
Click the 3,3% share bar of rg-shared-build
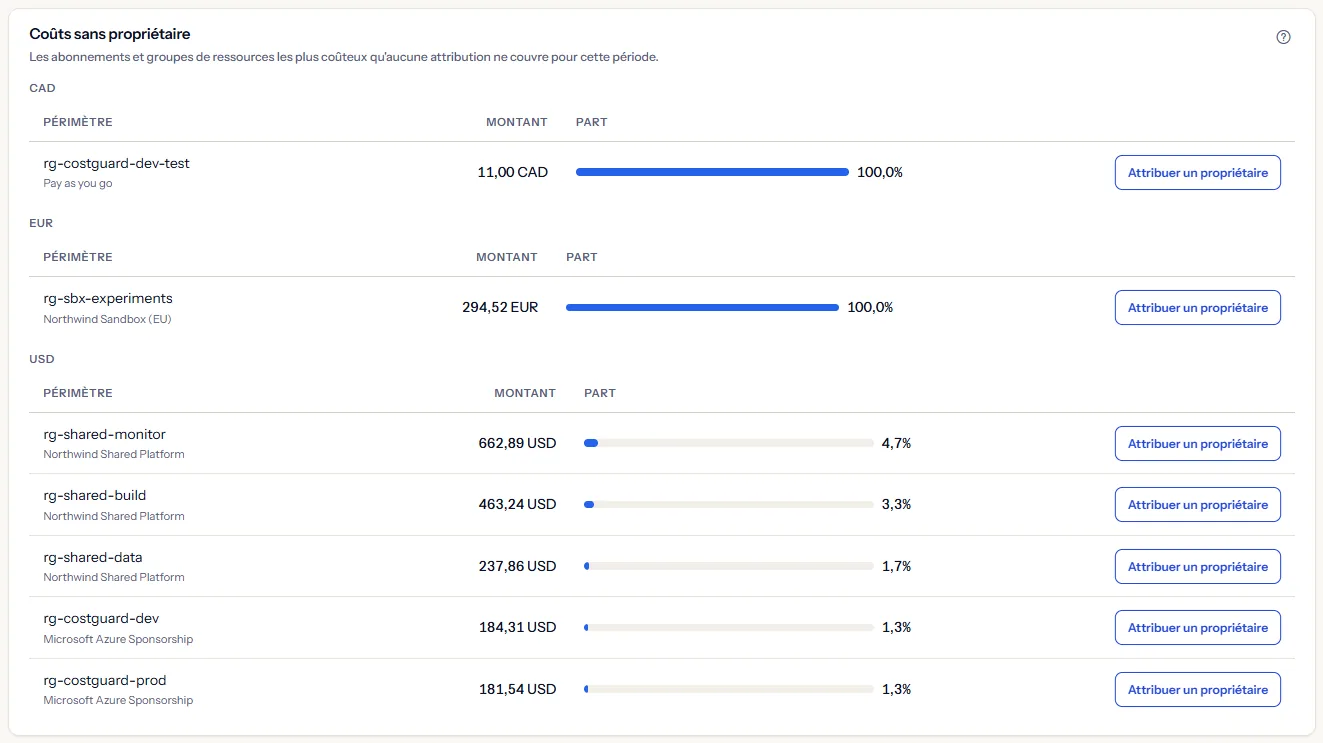pyautogui.click(x=729, y=504)
